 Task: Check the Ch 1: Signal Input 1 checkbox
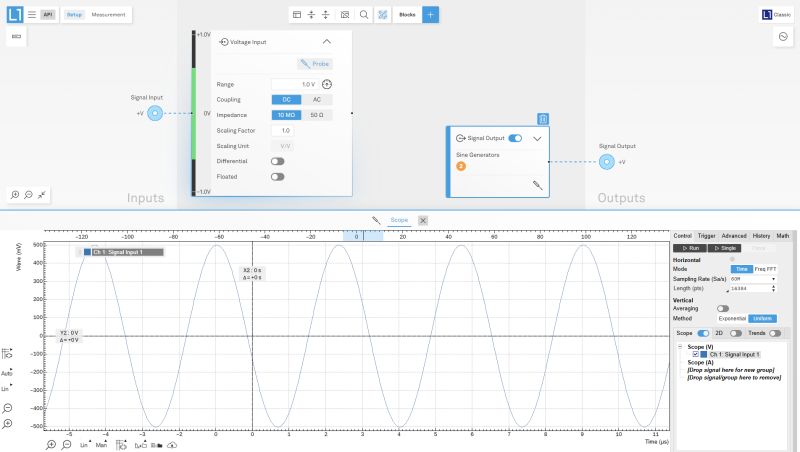click(x=695, y=354)
